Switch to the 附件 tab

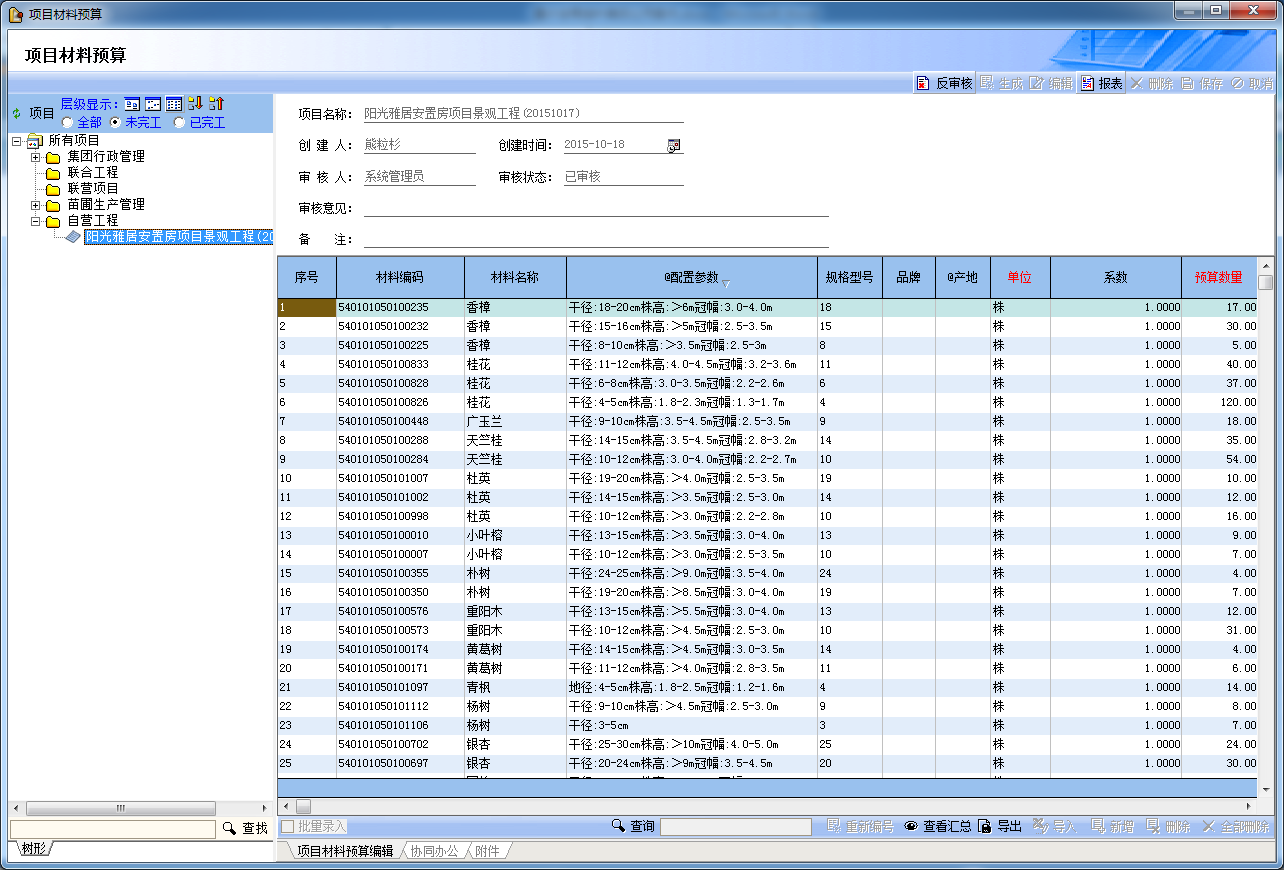pyautogui.click(x=487, y=851)
